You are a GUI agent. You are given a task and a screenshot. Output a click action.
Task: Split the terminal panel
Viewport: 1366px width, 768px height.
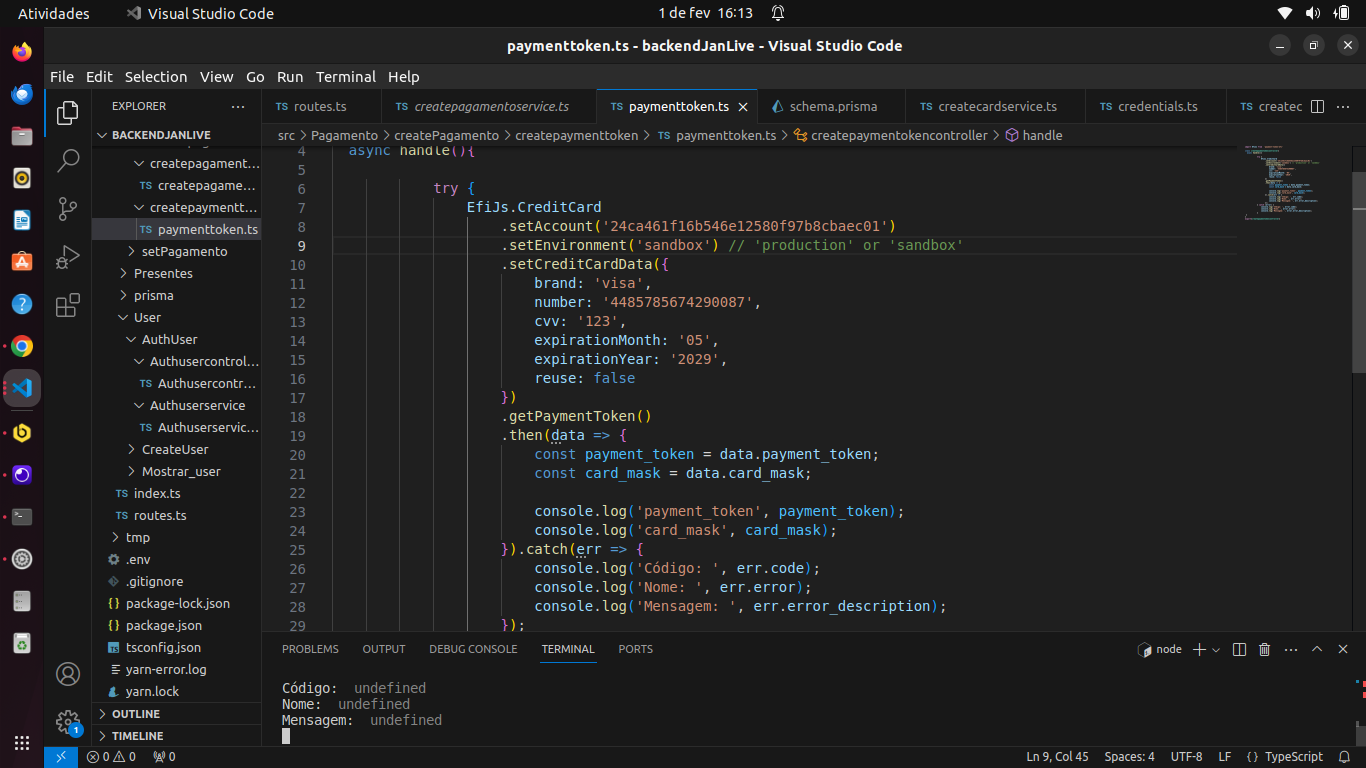(1239, 649)
